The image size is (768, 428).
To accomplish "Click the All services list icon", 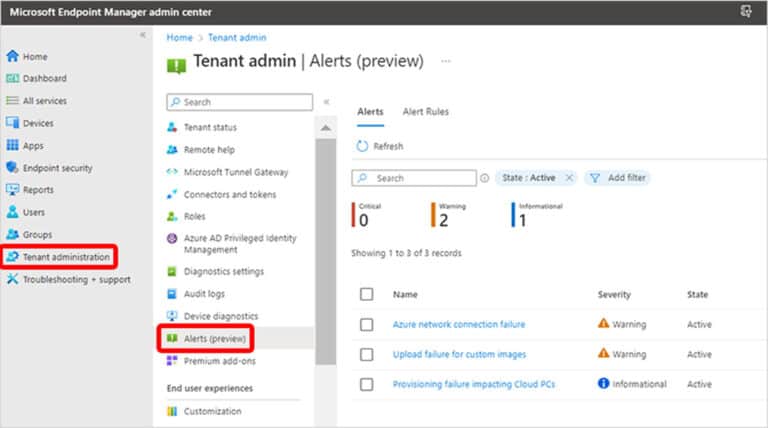I will tap(12, 100).
